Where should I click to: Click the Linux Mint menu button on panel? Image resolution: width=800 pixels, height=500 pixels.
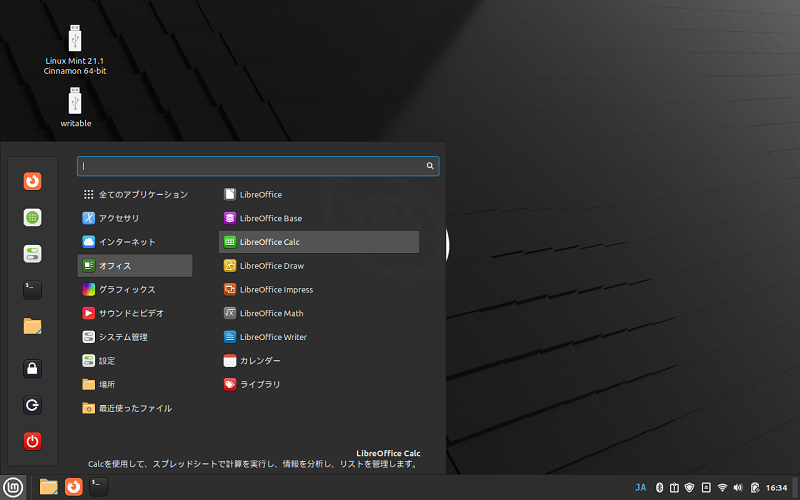[x=13, y=487]
